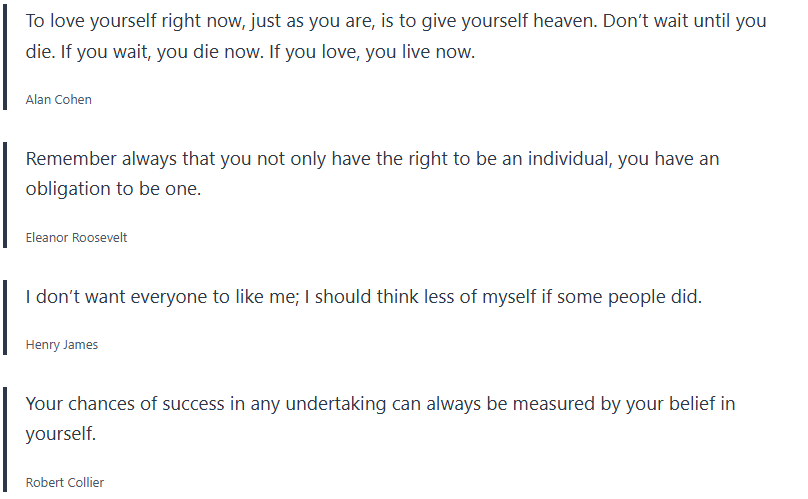Click the Robert Collier attribution text

(64, 483)
